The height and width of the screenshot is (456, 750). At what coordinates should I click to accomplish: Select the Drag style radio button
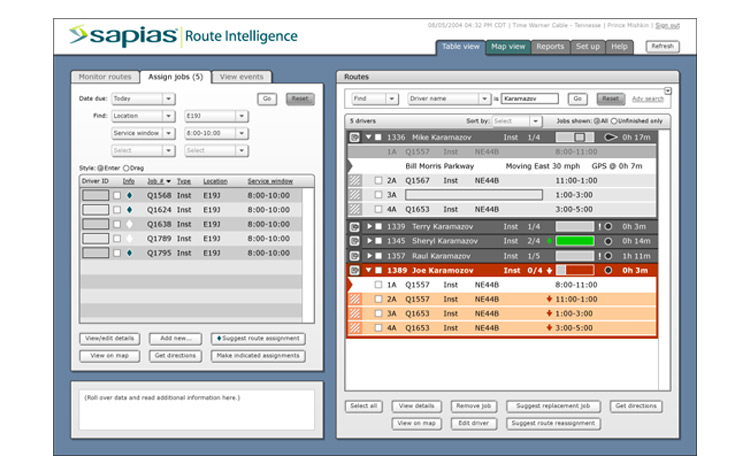pos(126,168)
